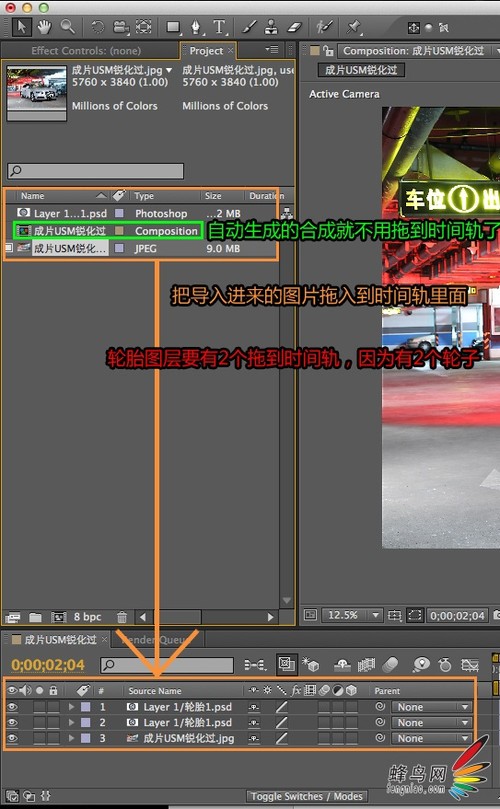Create new folder in Project panel
Image resolution: width=500 pixels, height=809 pixels.
pos(35,617)
